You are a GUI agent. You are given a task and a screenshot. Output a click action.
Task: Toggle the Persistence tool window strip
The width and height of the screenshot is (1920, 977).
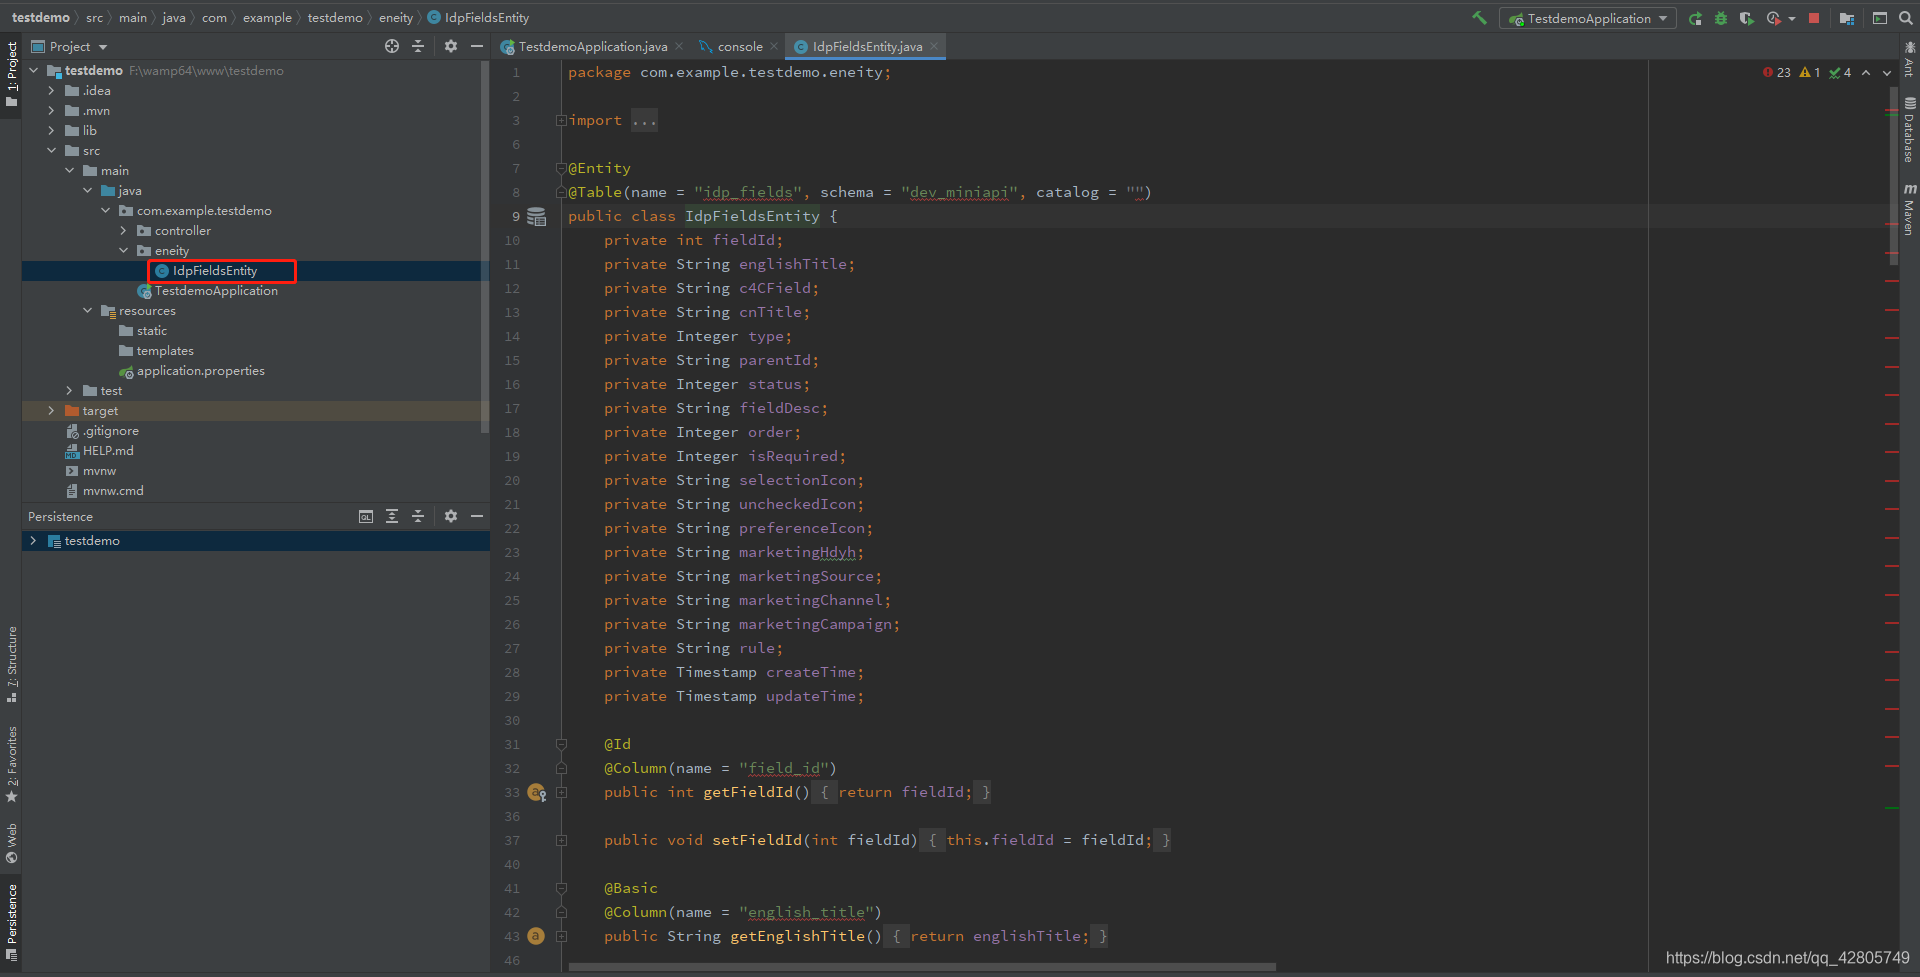(x=12, y=922)
